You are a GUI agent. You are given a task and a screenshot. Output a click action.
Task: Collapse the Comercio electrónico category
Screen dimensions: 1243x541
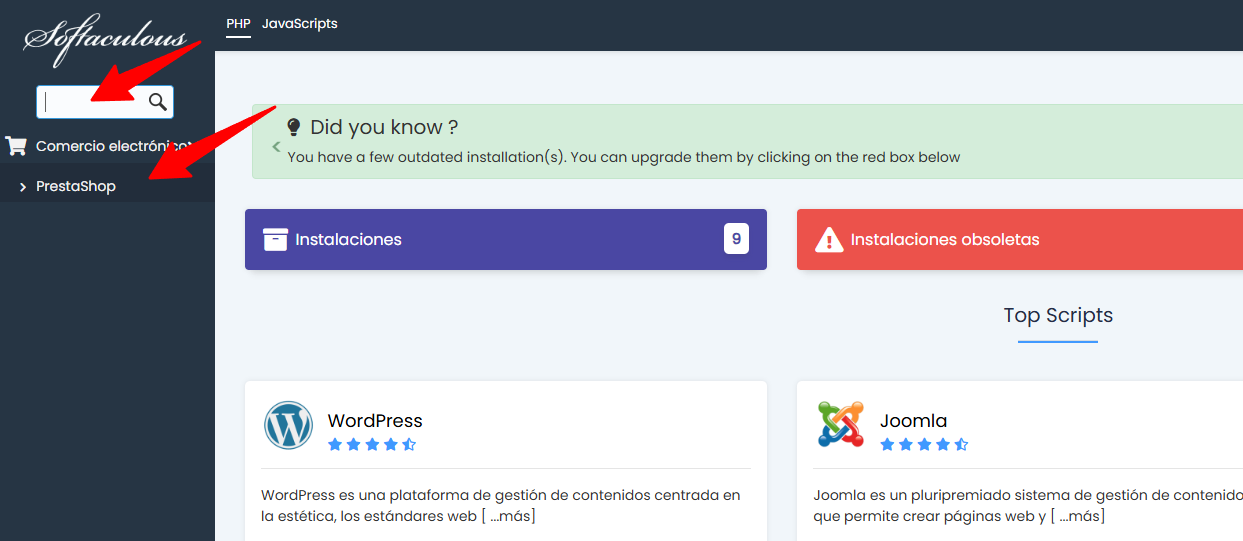pyautogui.click(x=110, y=146)
